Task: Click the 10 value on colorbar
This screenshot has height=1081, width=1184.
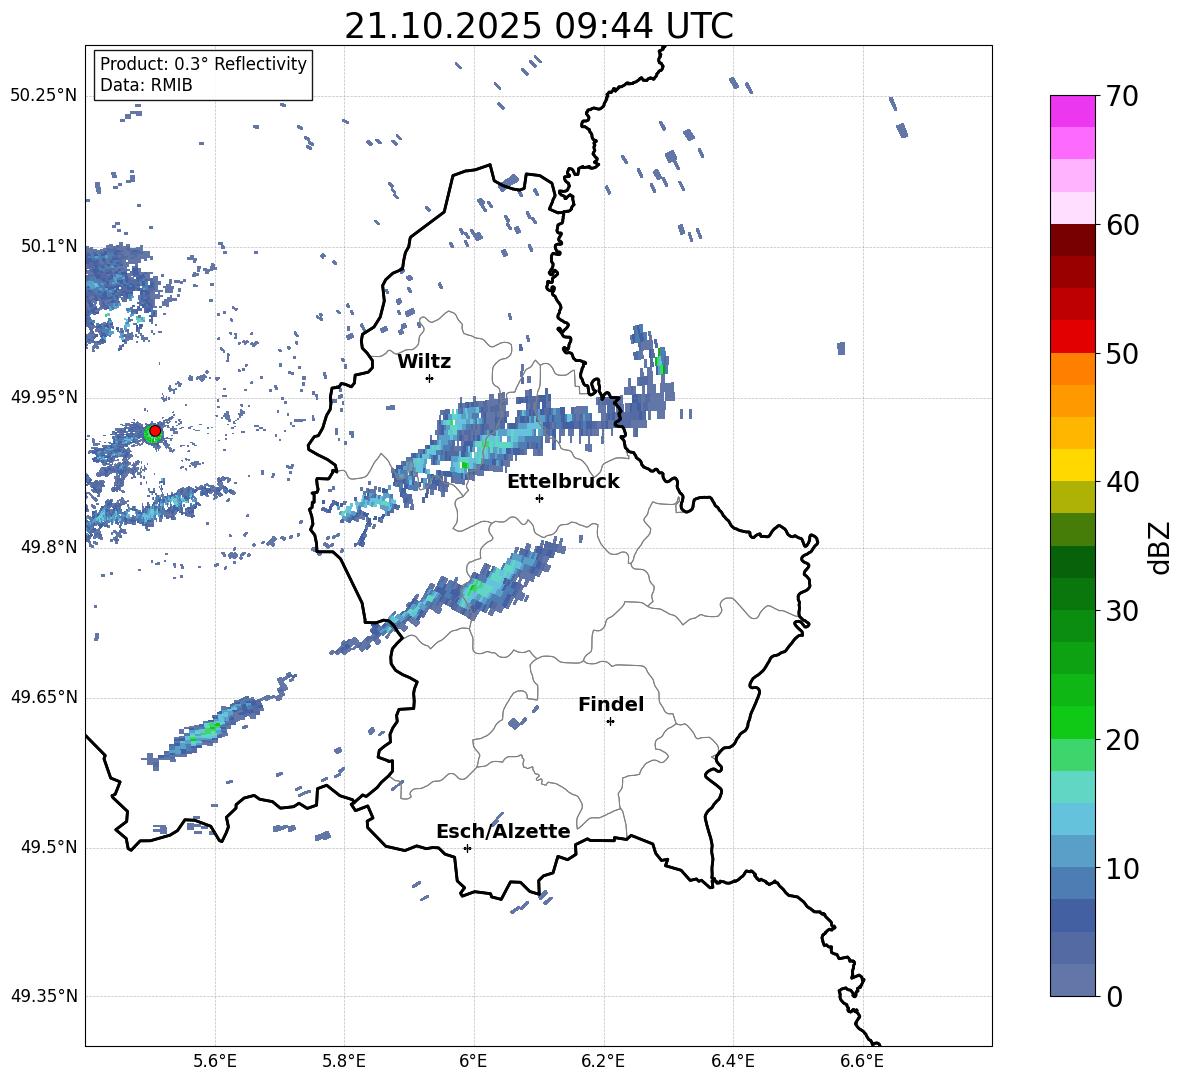Action: [1121, 869]
